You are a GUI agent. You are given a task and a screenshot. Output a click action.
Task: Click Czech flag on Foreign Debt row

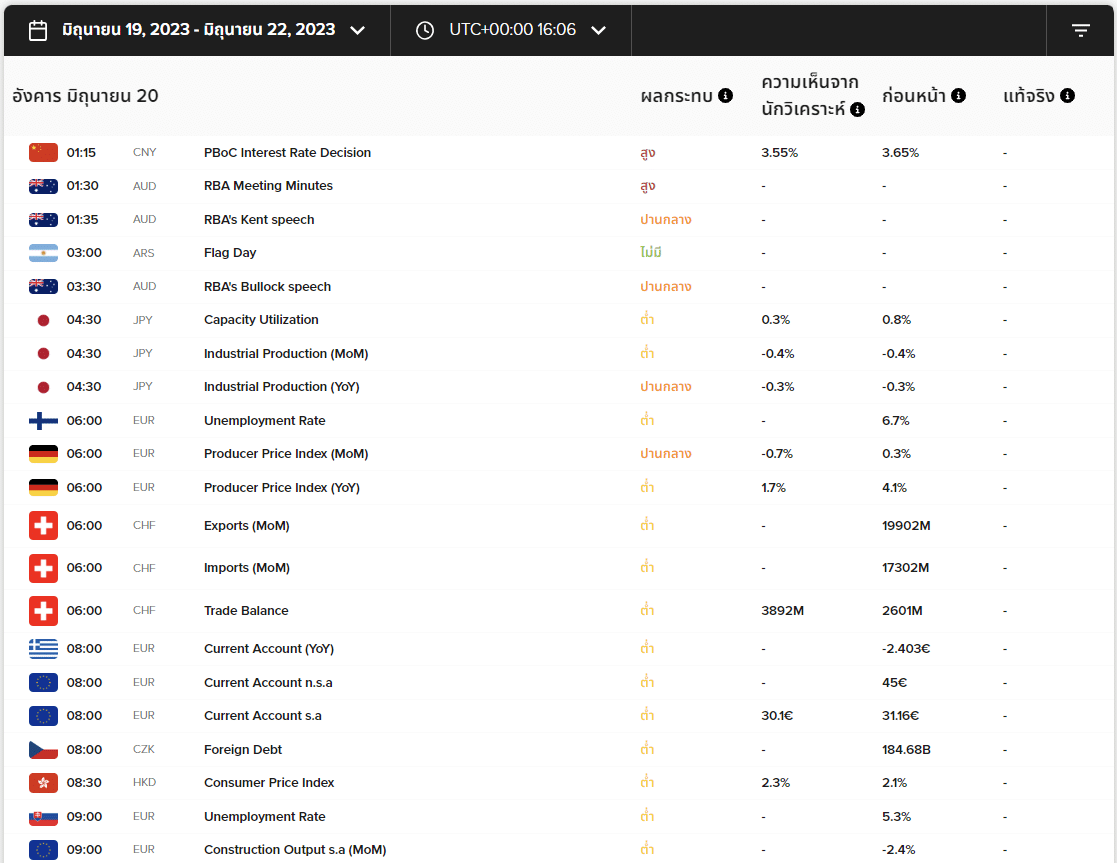[43, 750]
